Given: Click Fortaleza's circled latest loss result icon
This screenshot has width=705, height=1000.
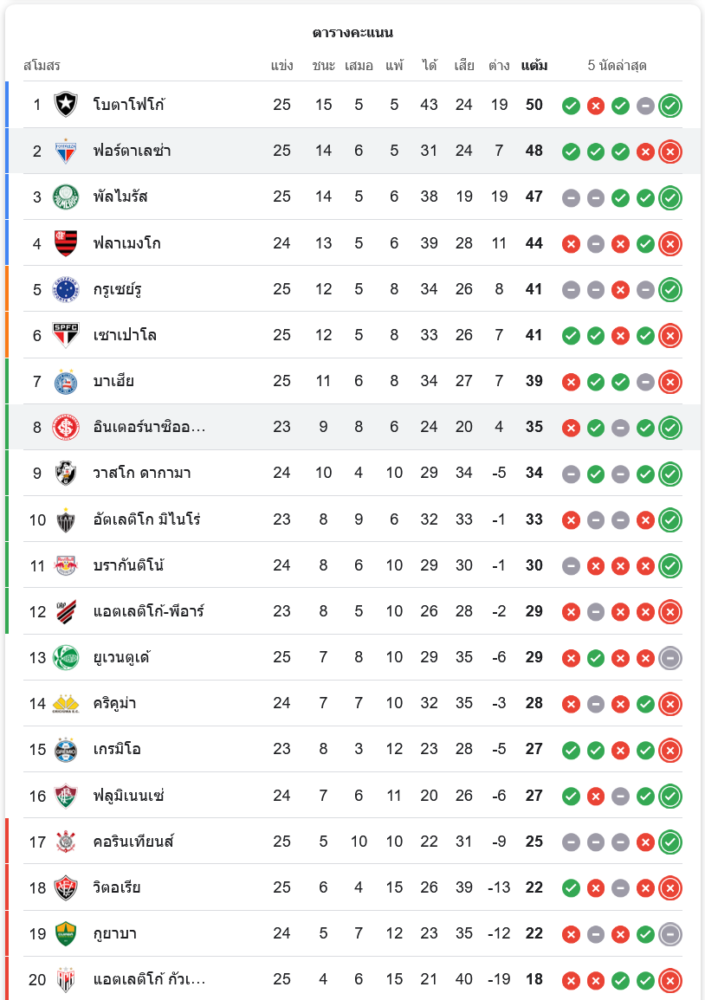Looking at the screenshot, I should tap(671, 151).
